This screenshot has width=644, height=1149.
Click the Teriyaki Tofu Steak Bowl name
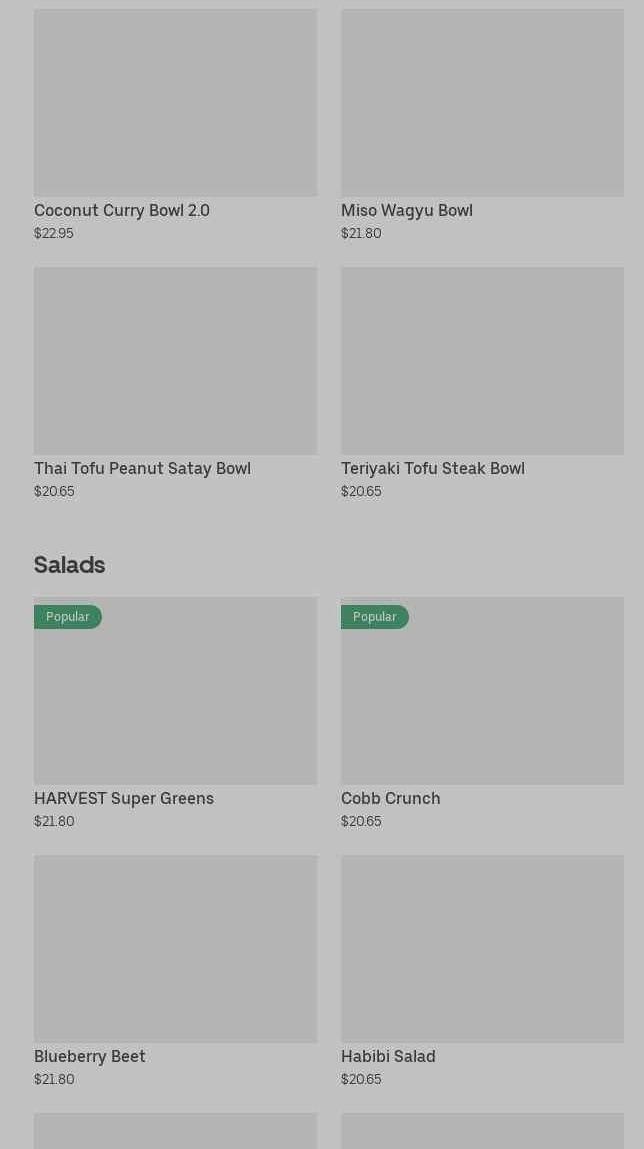click(x=433, y=468)
